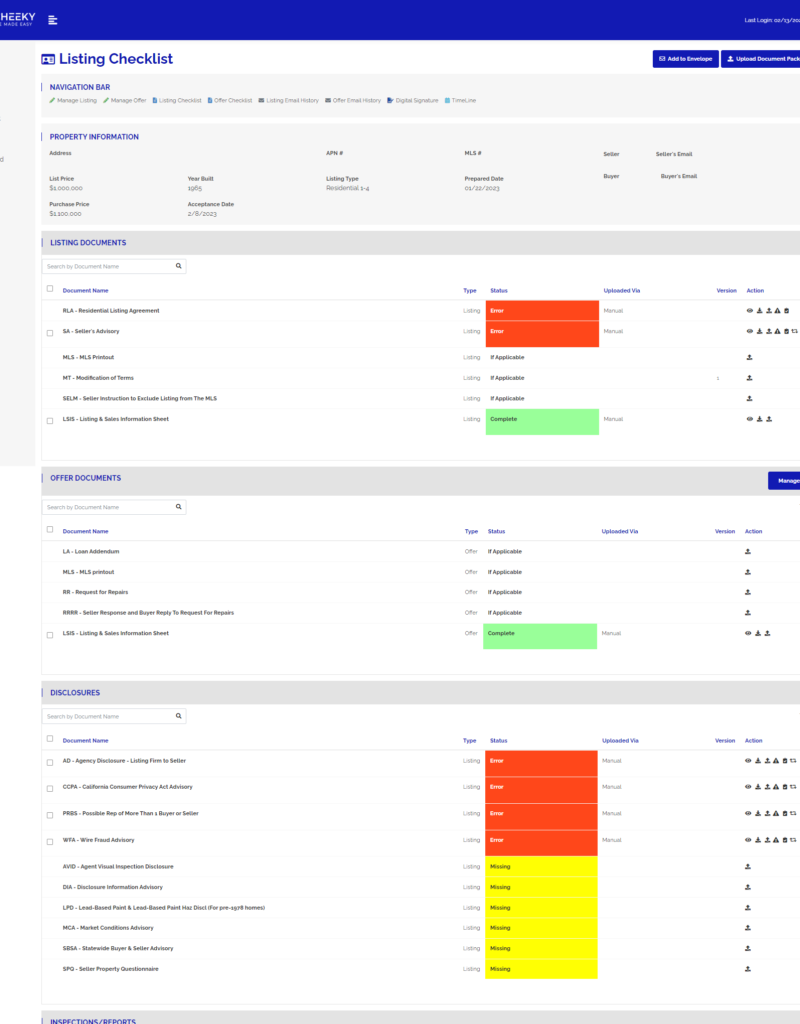Go to Offer Checklist navigation link
The width and height of the screenshot is (800, 1024).
[230, 100]
